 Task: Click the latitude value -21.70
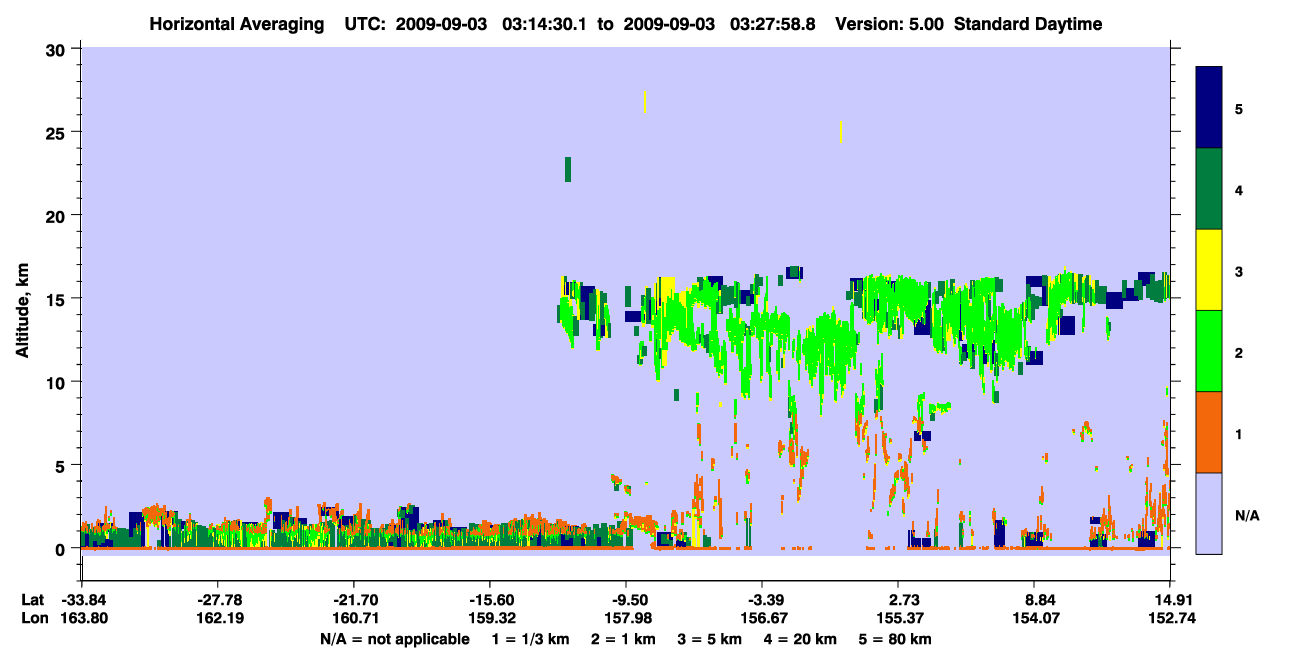(354, 600)
